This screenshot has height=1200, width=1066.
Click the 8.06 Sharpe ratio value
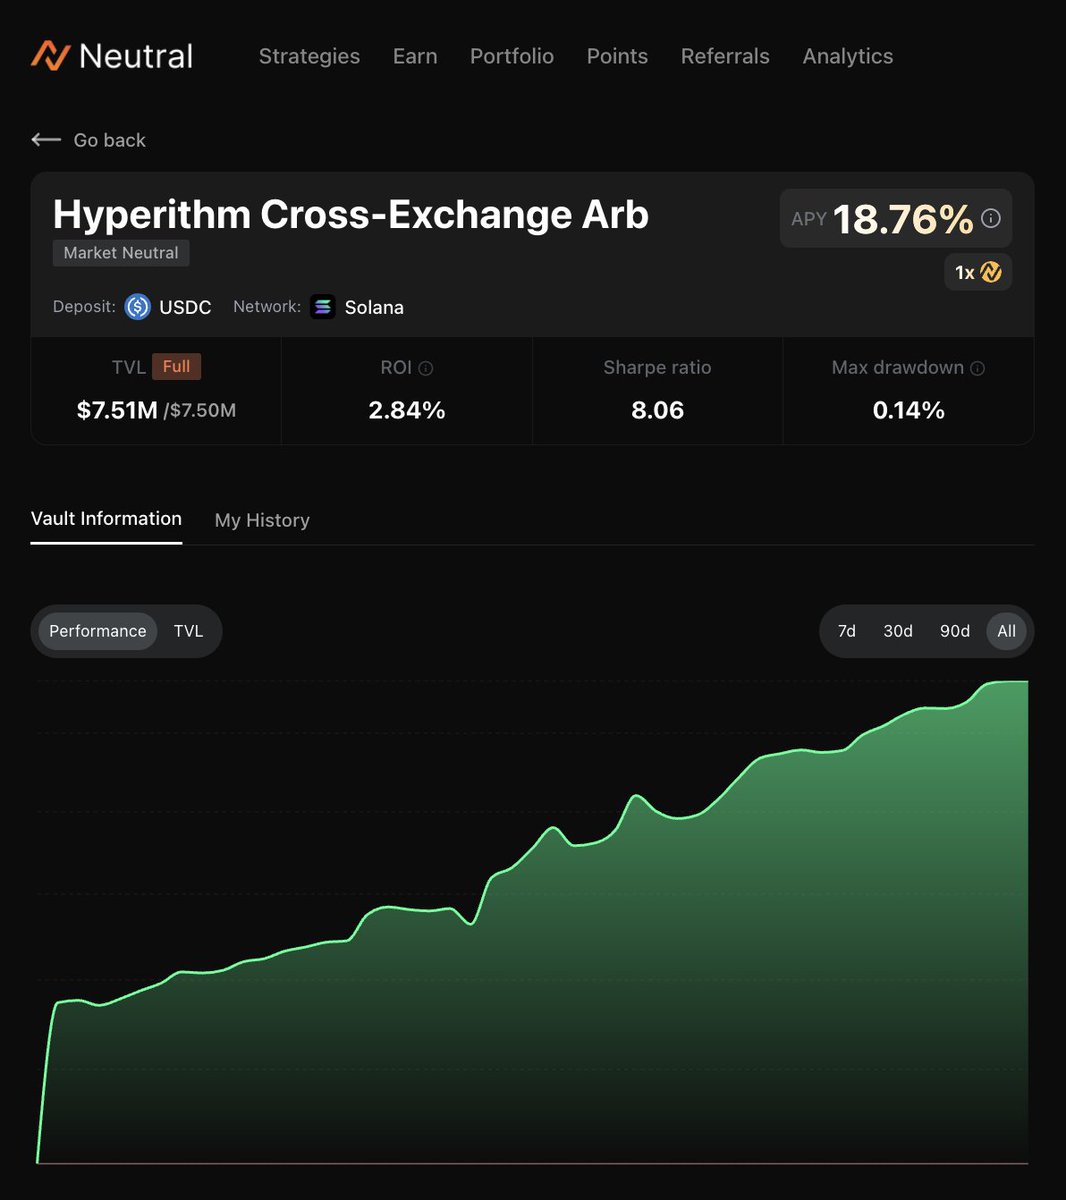click(657, 410)
